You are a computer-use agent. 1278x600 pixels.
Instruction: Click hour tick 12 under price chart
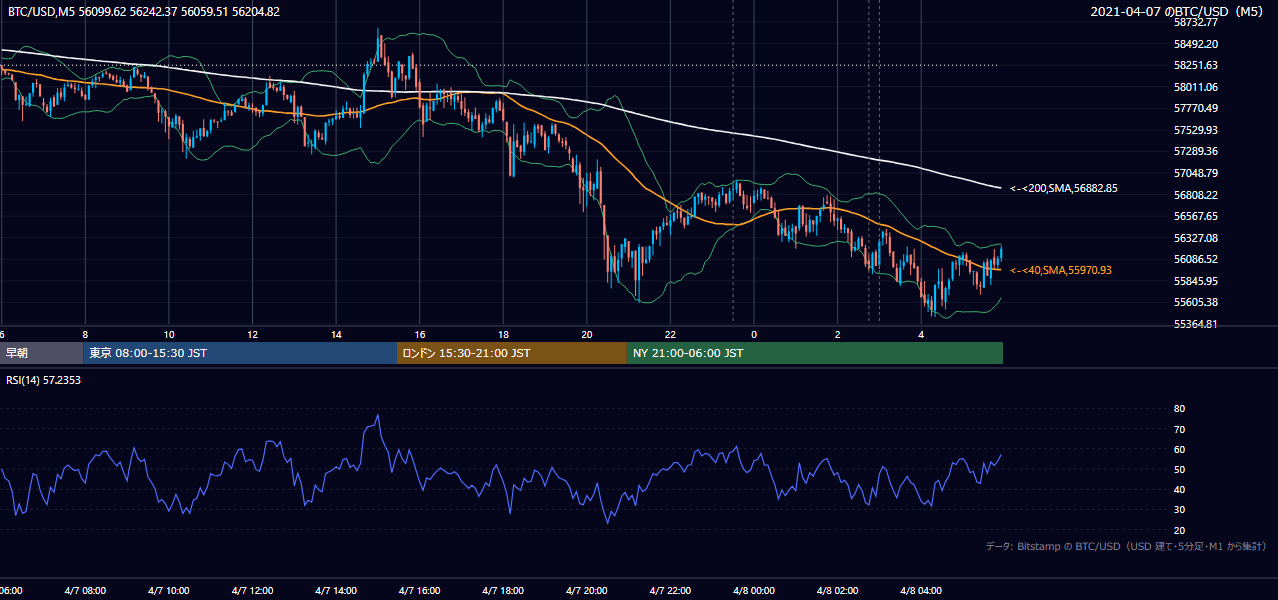(x=253, y=334)
